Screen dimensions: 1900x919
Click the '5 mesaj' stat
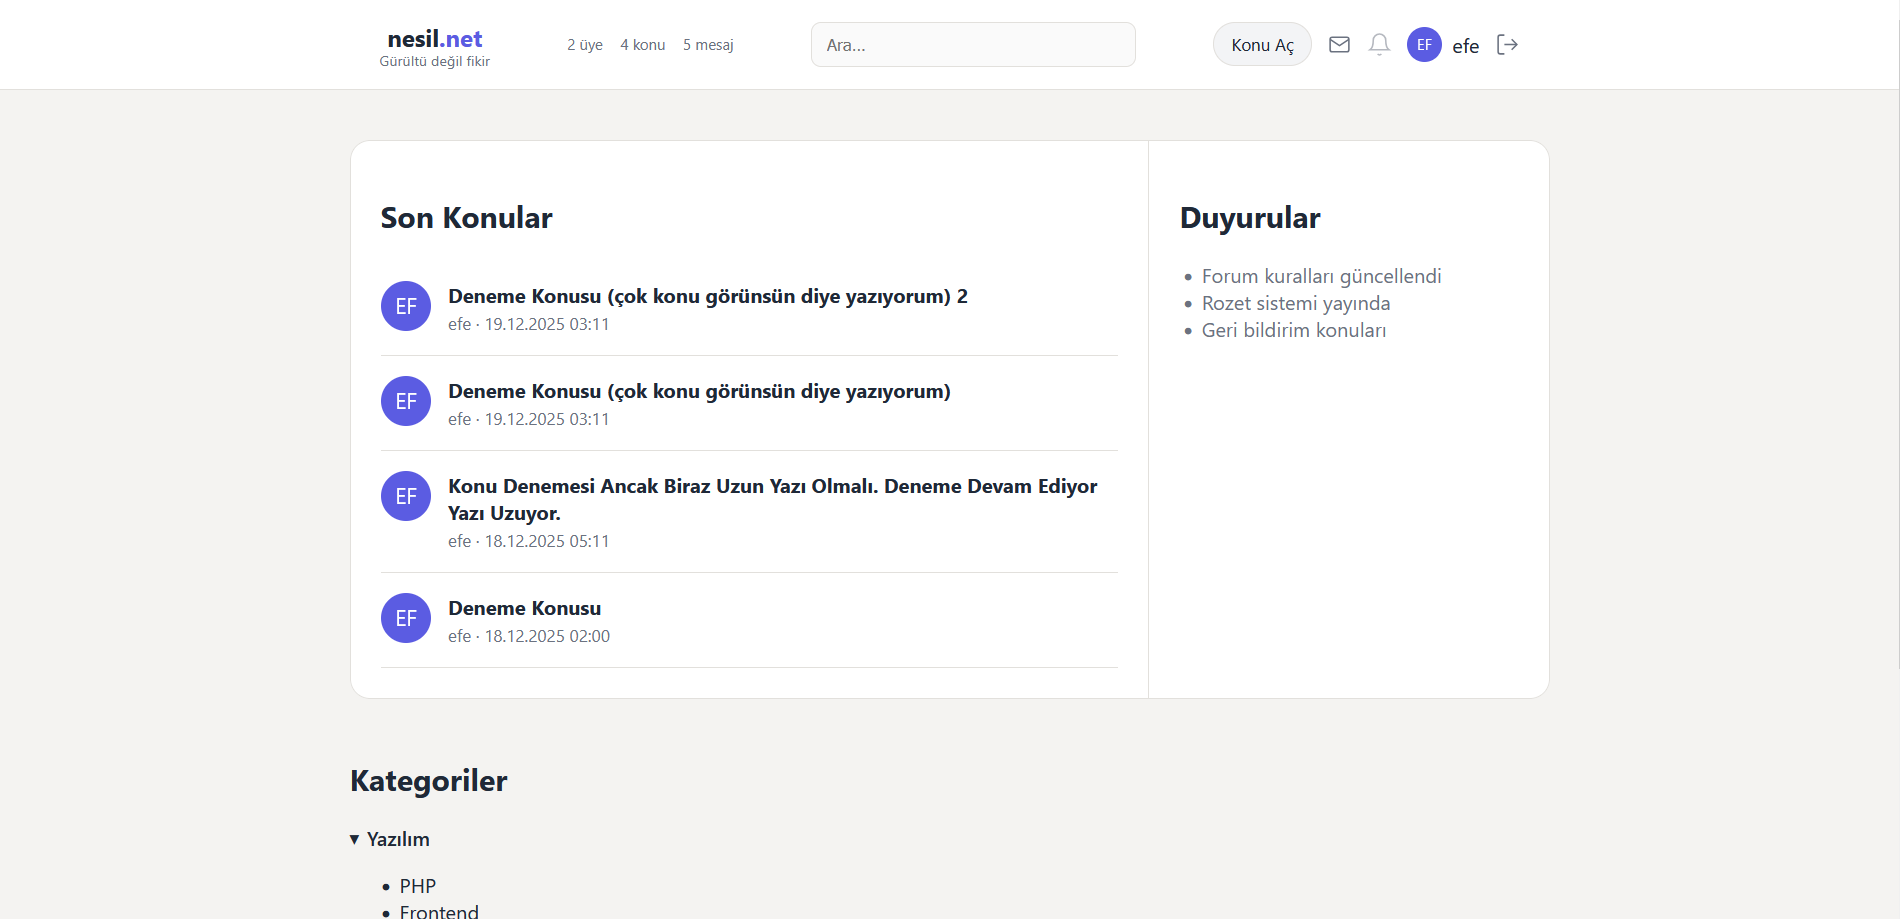coord(708,45)
